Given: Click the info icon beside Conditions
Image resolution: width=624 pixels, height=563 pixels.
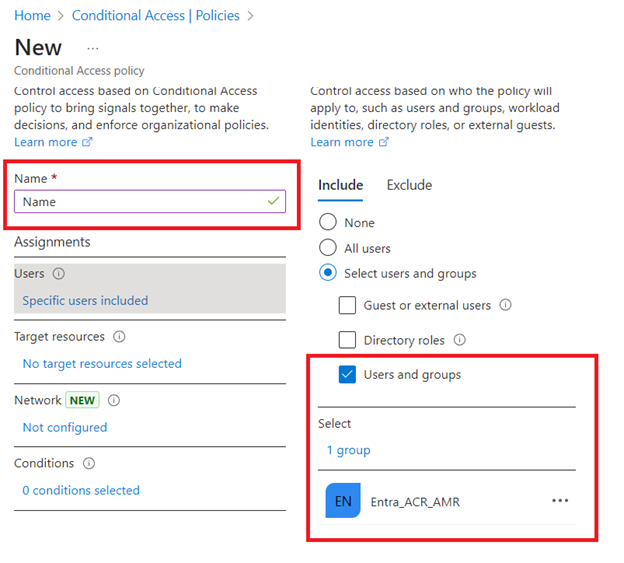Looking at the screenshot, I should (x=89, y=464).
